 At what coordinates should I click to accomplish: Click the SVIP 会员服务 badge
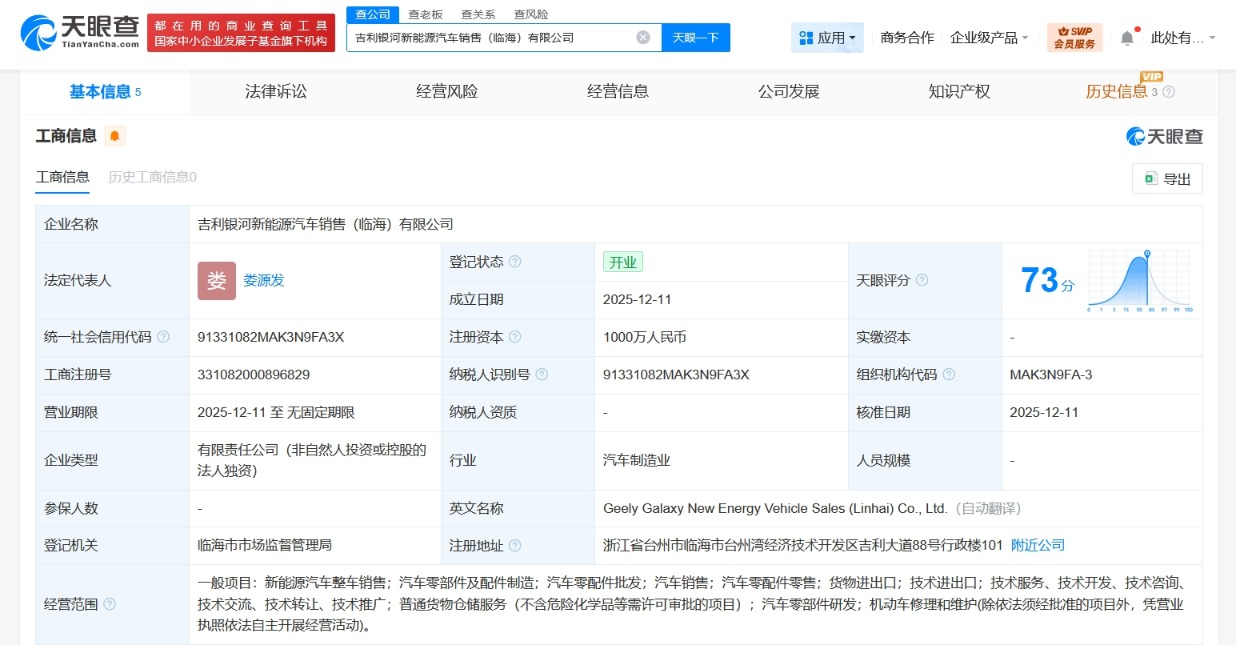(1074, 37)
